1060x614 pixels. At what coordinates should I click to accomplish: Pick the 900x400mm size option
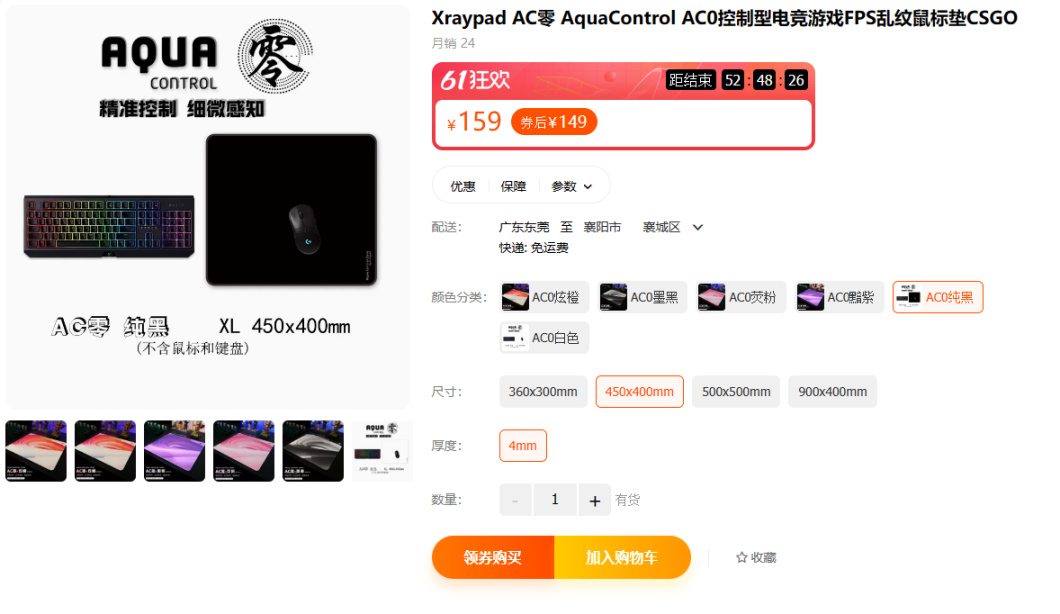833,392
